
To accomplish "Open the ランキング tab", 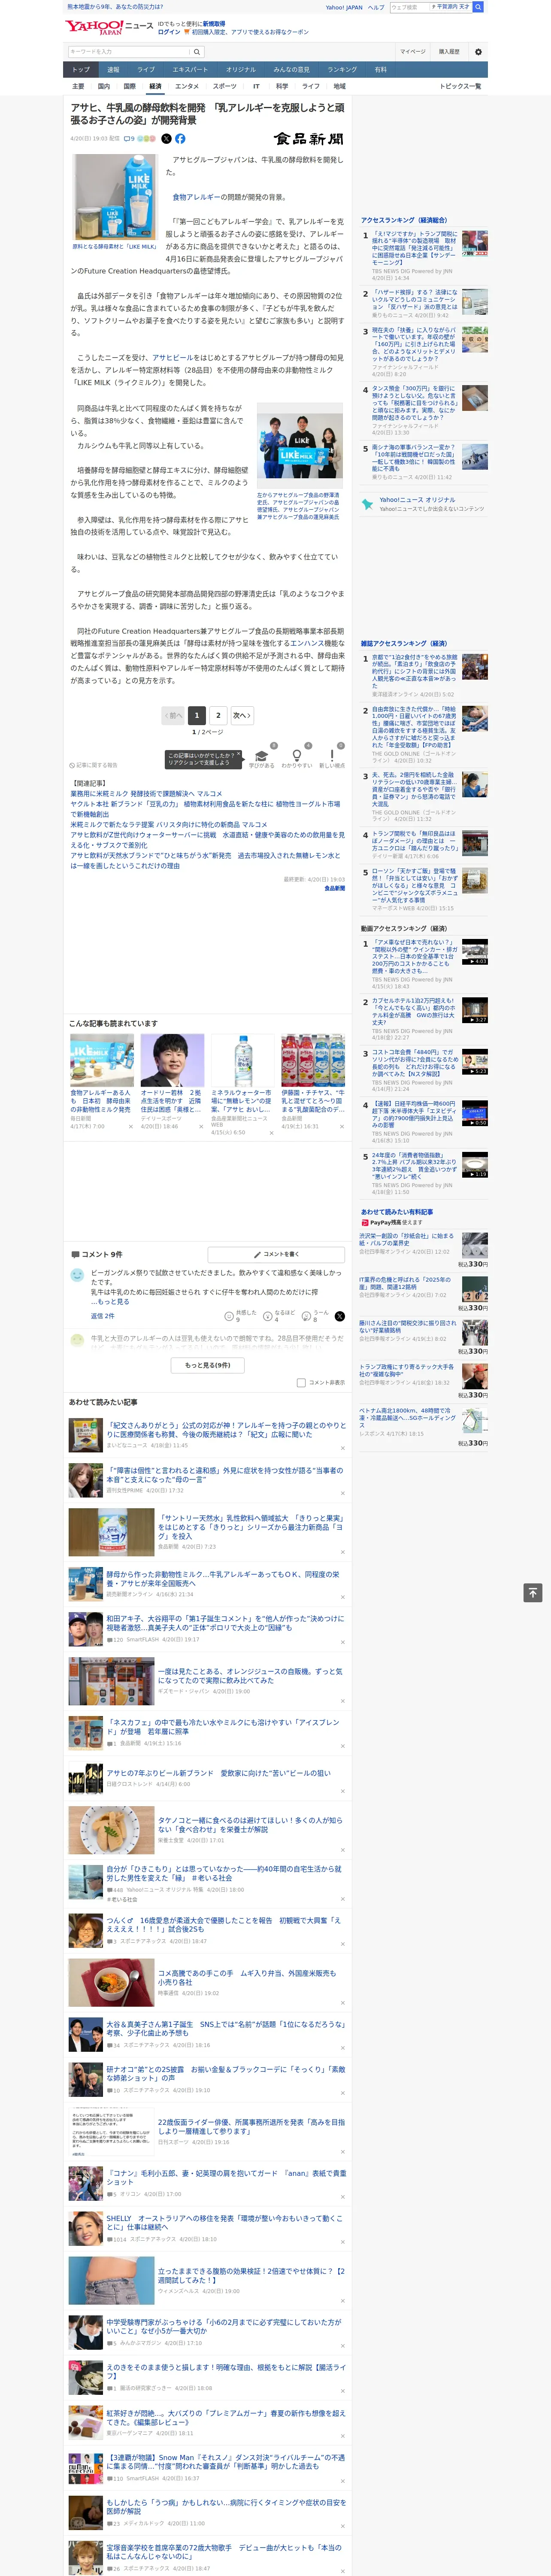I will click(x=342, y=70).
